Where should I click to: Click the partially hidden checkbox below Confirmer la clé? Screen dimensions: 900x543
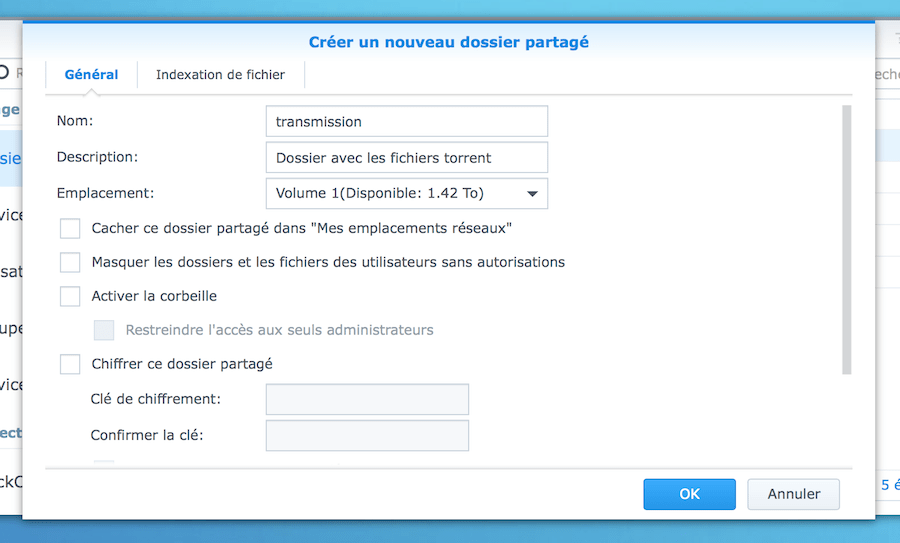click(104, 463)
